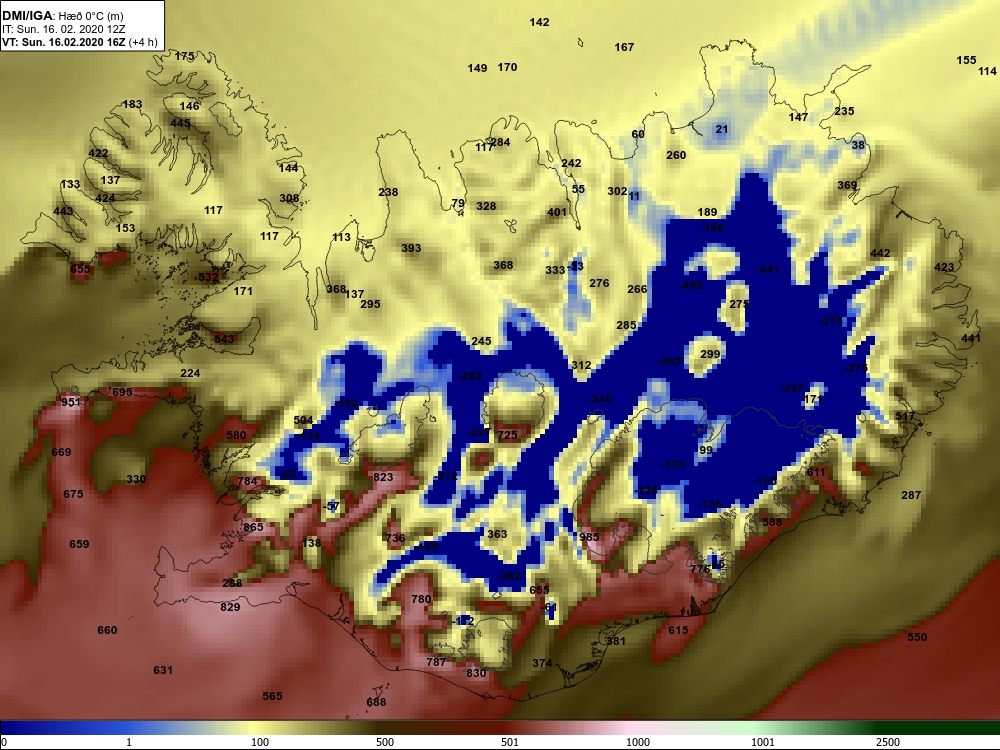Click the map value 393
The image size is (1000, 750).
click(411, 248)
